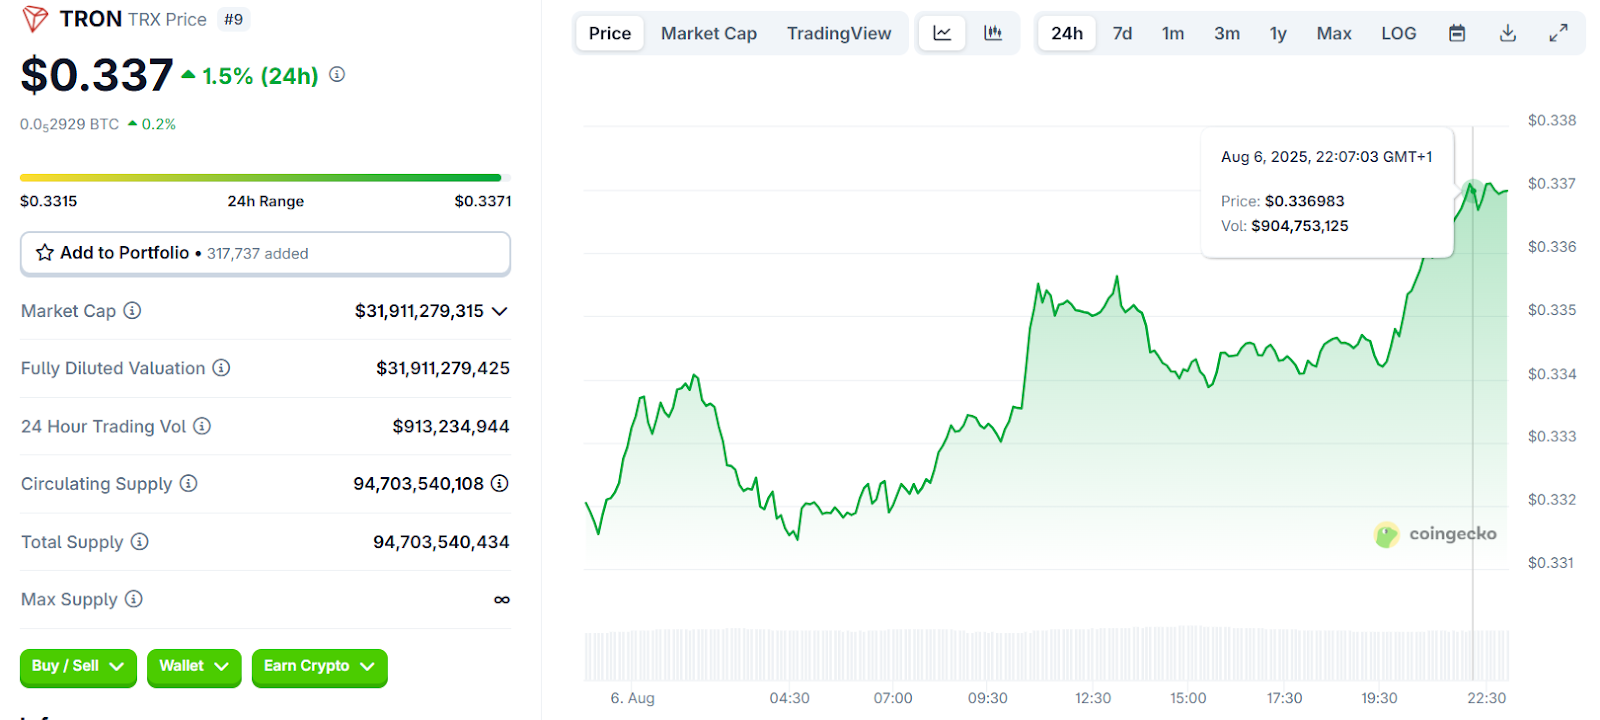Set chart range to 3m
This screenshot has height=720, width=1600.
(x=1227, y=33)
